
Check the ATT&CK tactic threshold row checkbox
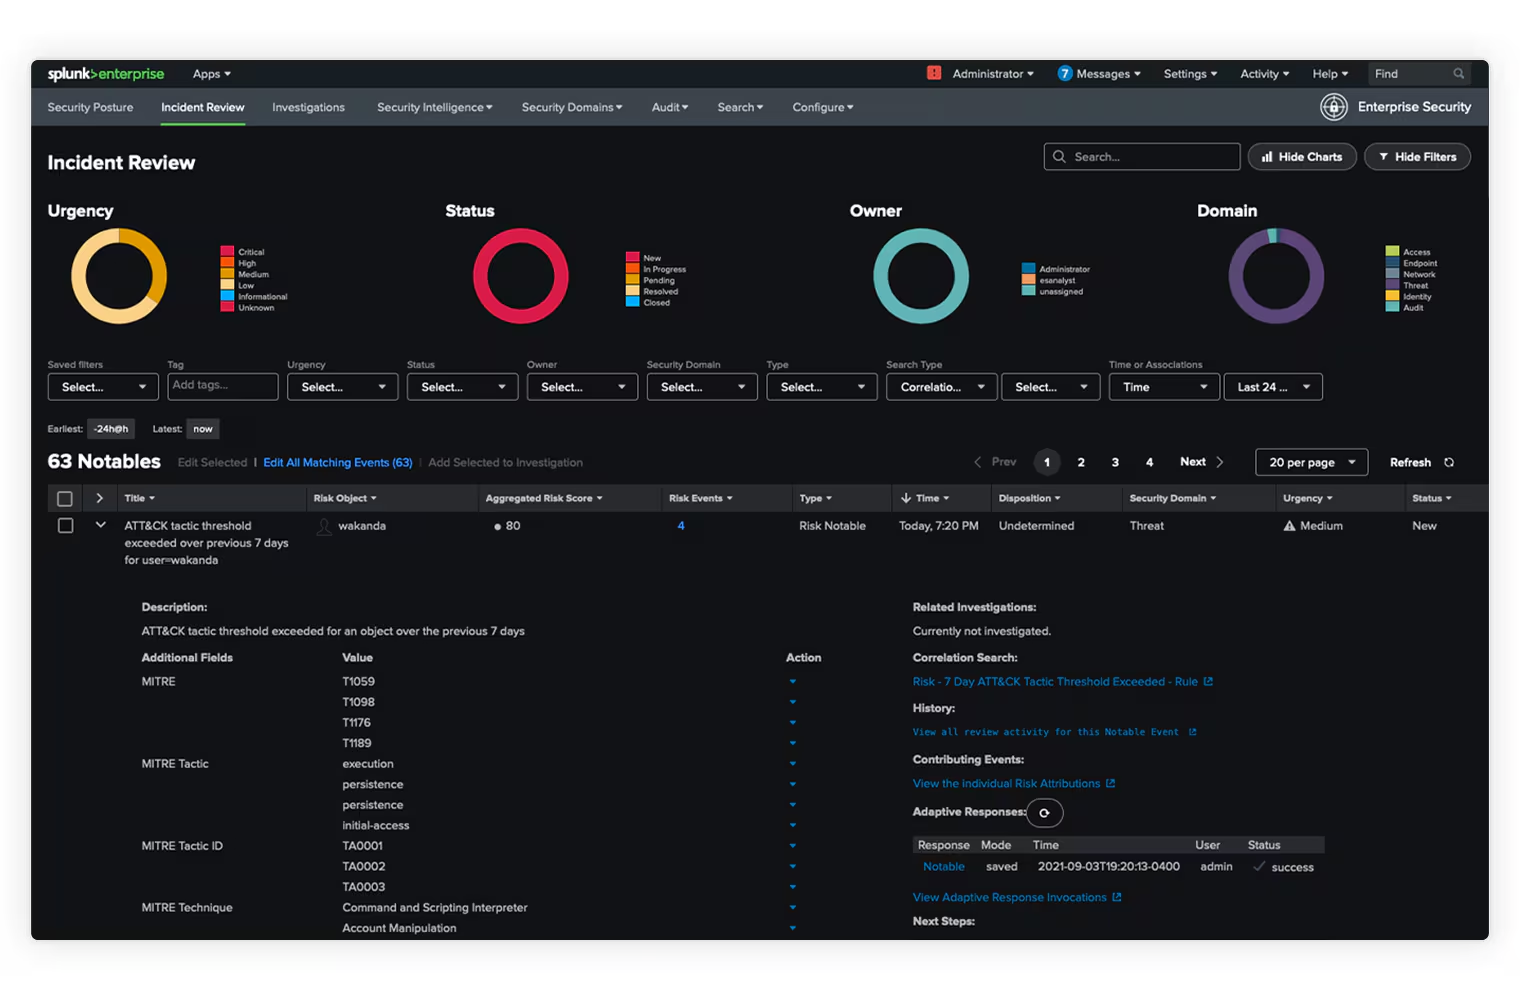pyautogui.click(x=65, y=526)
